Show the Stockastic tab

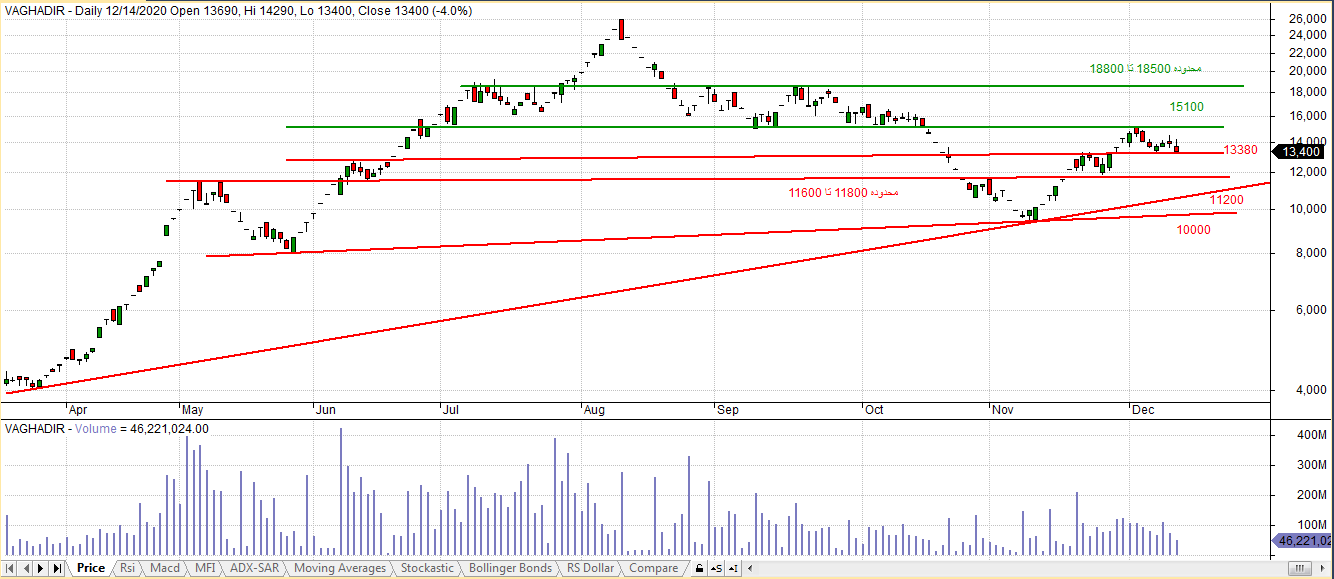tap(427, 568)
